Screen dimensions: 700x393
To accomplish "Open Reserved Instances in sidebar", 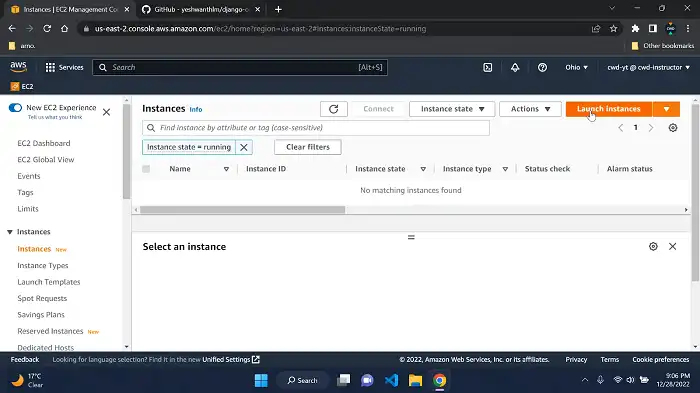I will pos(50,331).
